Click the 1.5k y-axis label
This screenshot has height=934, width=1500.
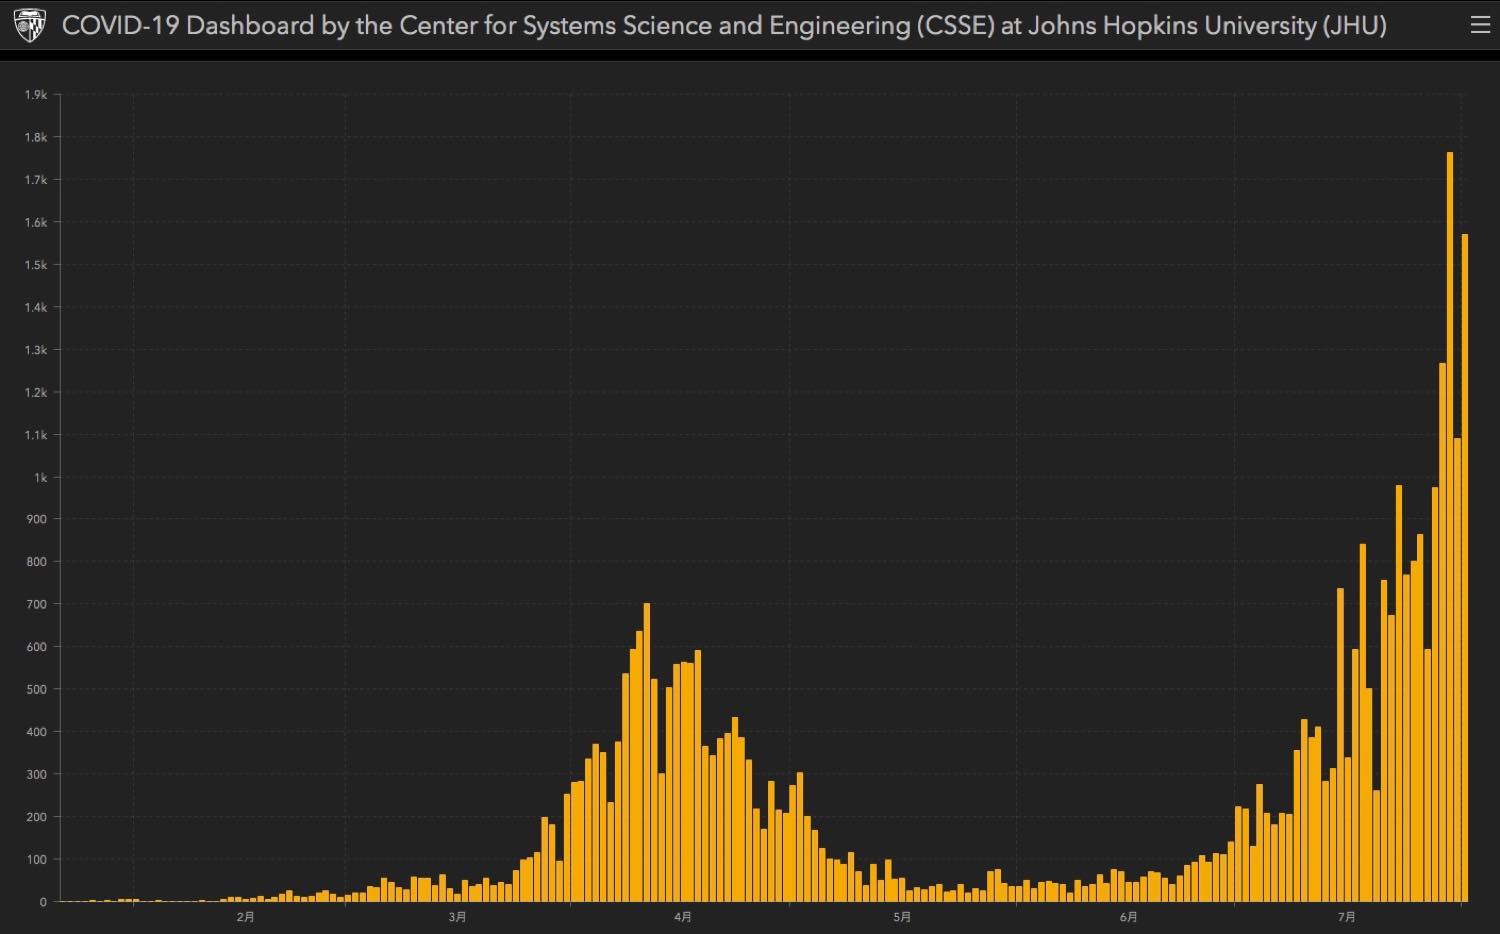[x=36, y=265]
